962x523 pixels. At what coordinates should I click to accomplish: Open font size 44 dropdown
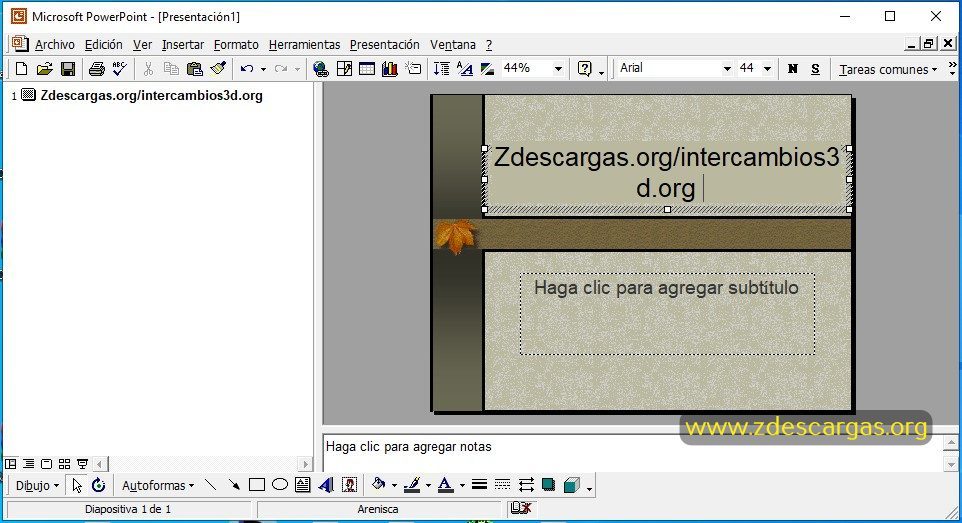767,69
